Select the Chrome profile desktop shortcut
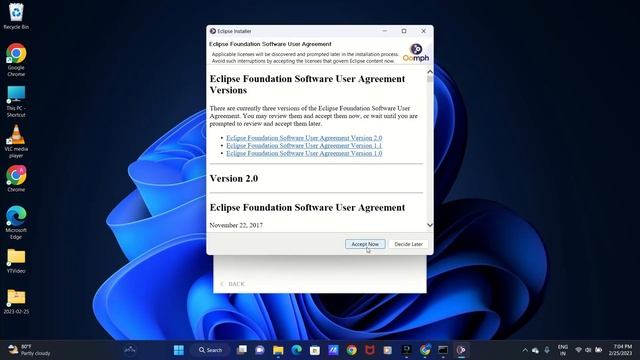The height and width of the screenshot is (360, 640). click(16, 178)
